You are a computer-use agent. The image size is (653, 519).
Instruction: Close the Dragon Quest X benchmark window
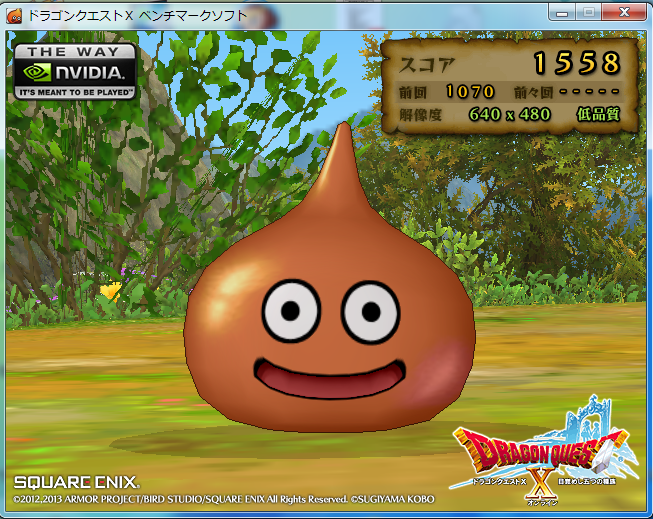click(x=624, y=12)
